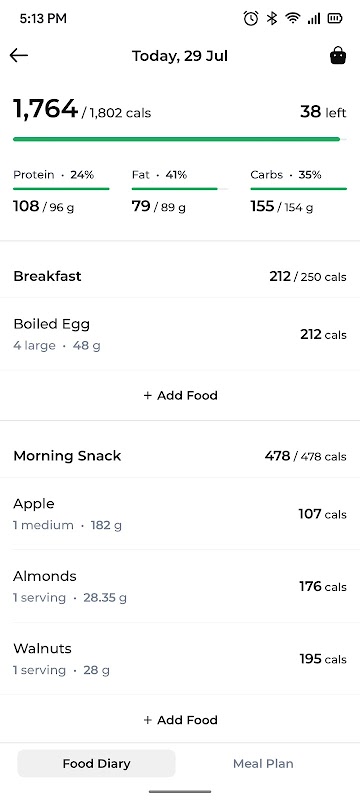Image resolution: width=360 pixels, height=800 pixels.
Task: Tap the Breakfast section header
Action: pos(180,277)
